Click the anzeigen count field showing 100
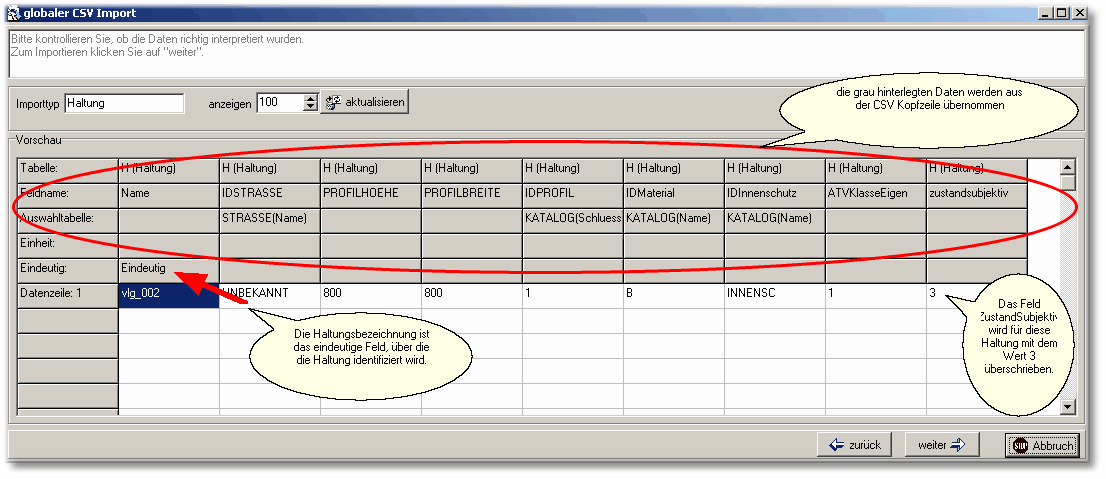This screenshot has width=1106, height=479. coord(278,103)
